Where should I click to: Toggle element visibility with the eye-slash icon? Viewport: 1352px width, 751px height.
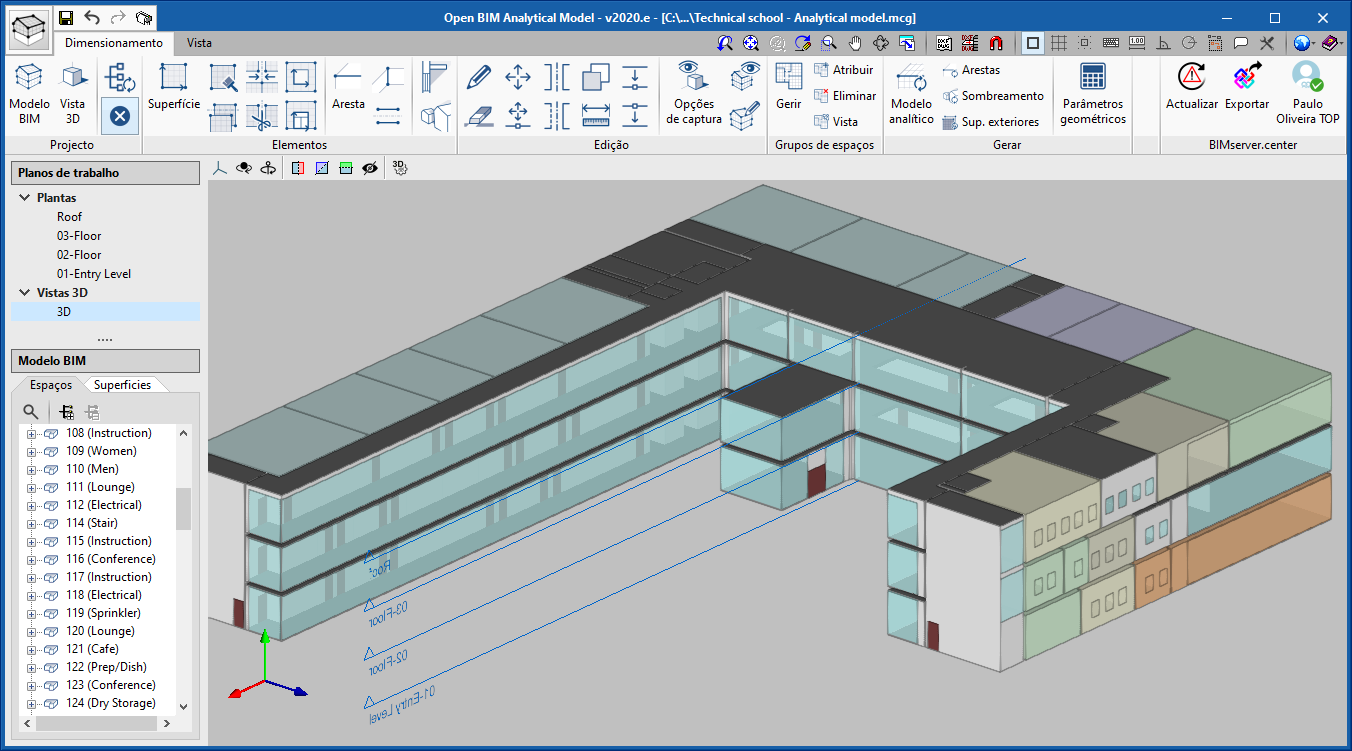[x=371, y=168]
